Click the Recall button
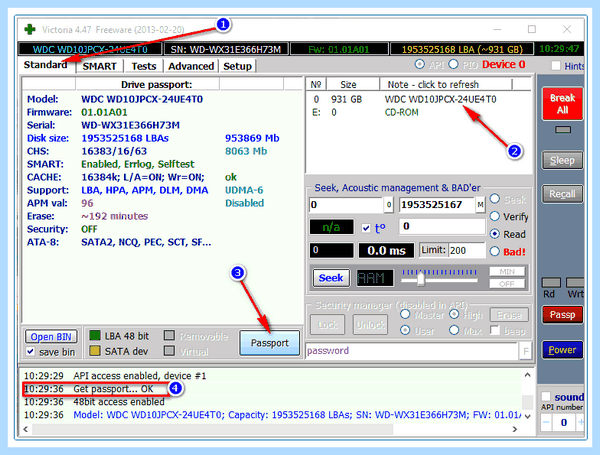 562,194
